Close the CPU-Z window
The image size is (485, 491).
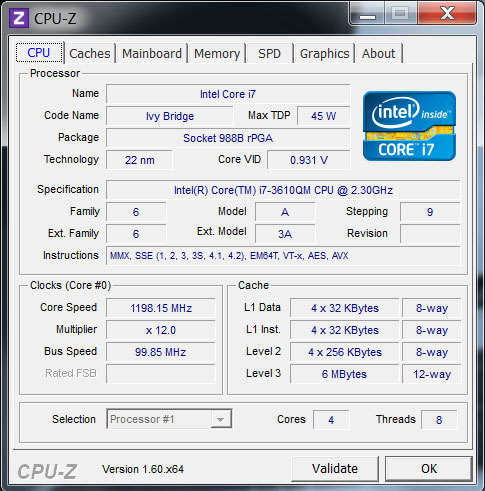click(x=447, y=13)
